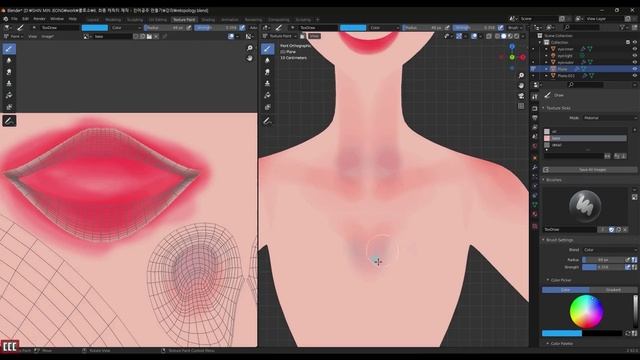
Task: Expand the Plane.001 tree item arrow
Action: click(x=547, y=76)
